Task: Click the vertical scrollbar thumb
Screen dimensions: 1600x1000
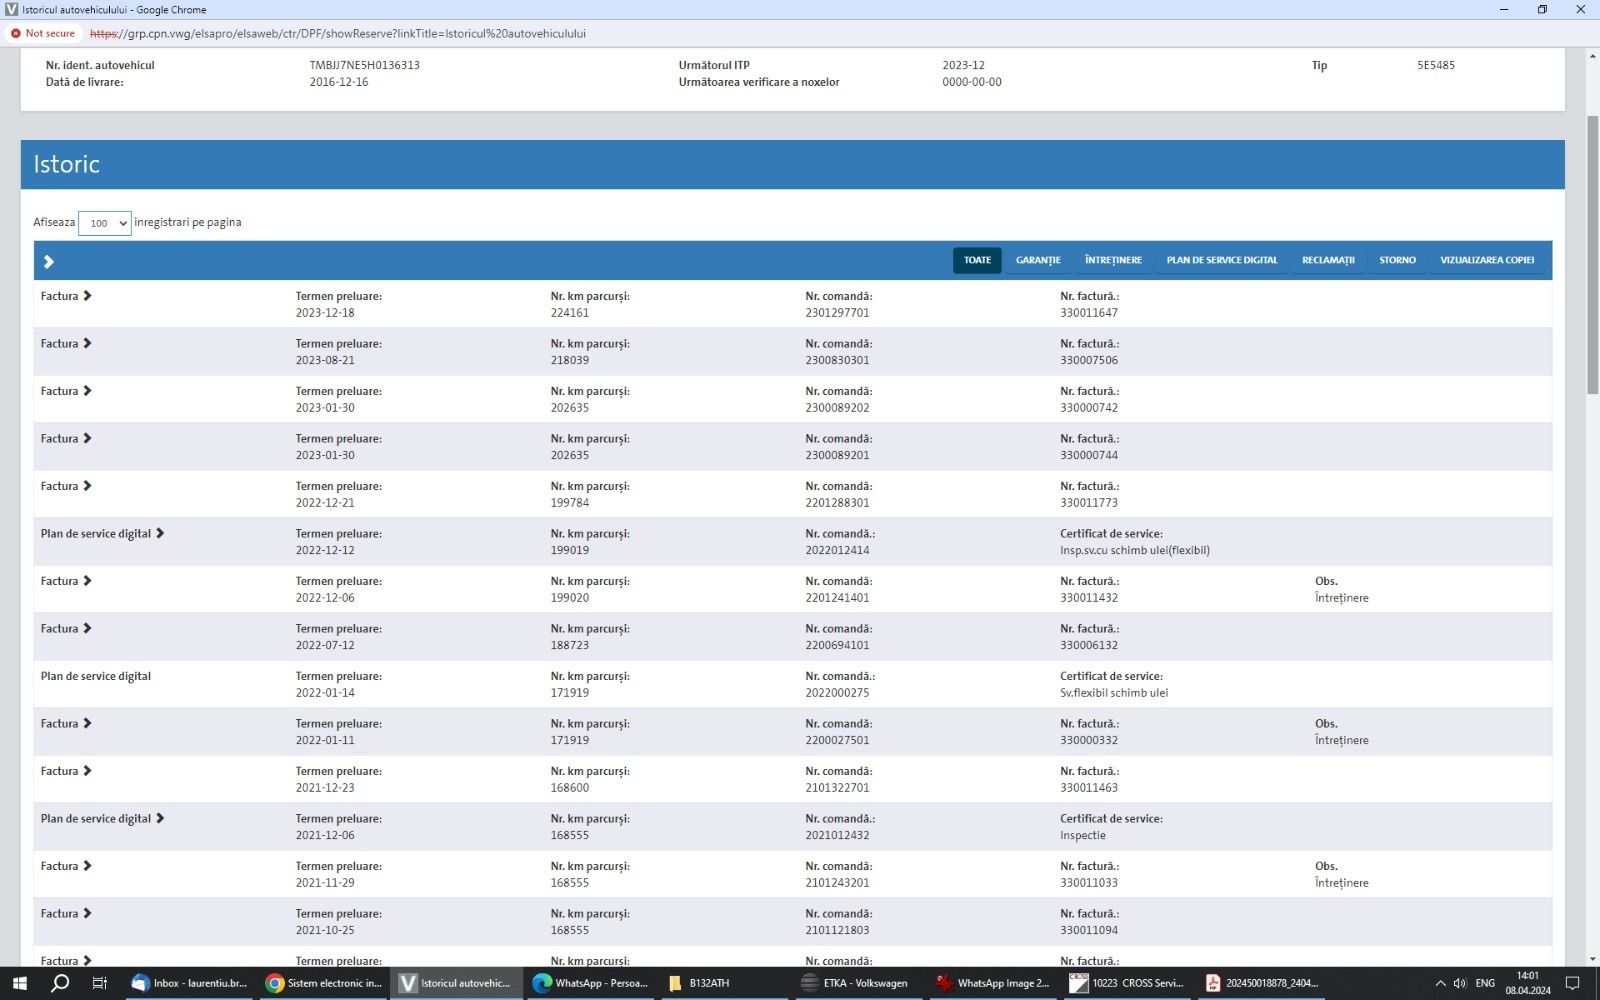Action: click(x=1592, y=255)
